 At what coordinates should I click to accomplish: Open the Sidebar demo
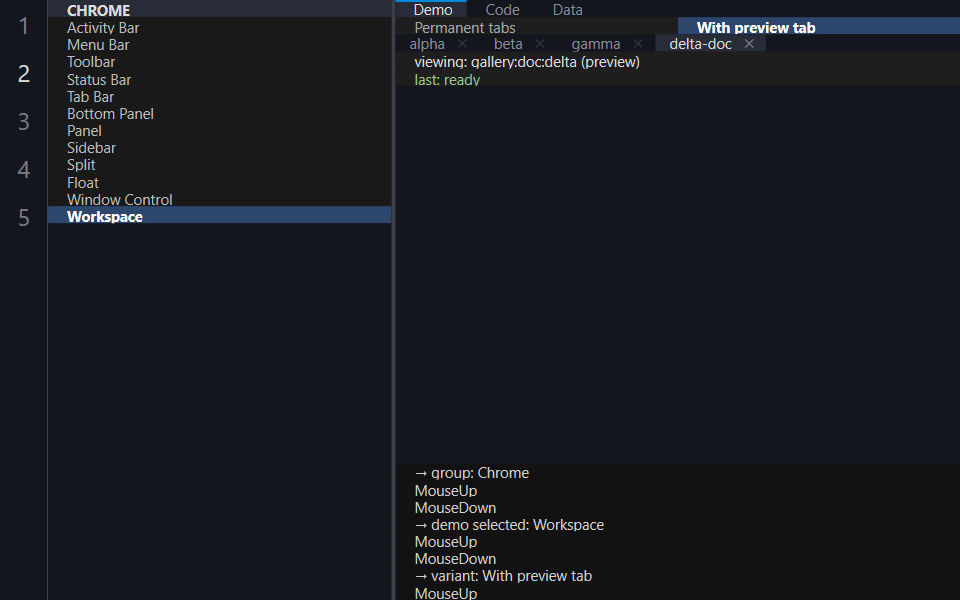tap(219, 148)
